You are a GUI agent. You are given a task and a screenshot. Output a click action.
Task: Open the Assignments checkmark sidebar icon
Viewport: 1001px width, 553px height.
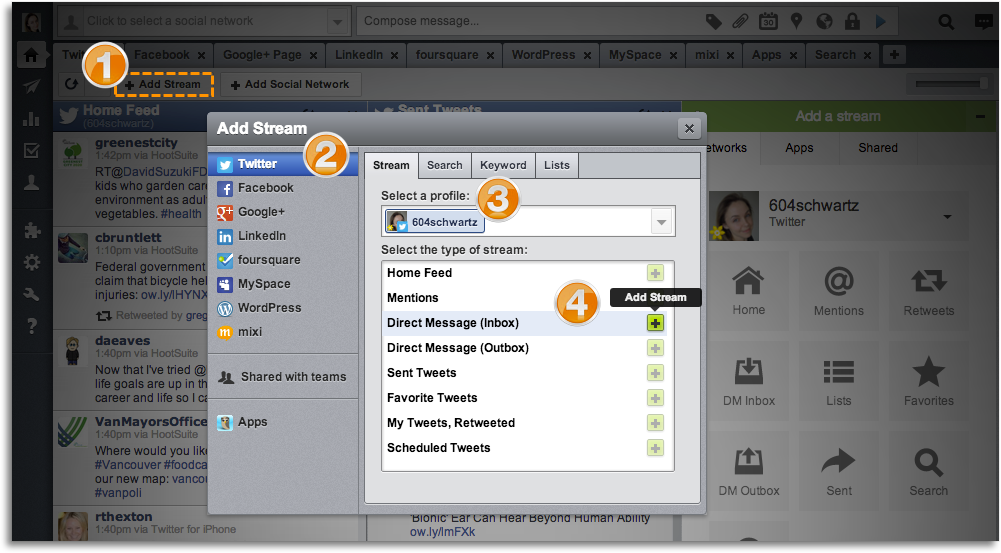click(x=31, y=151)
